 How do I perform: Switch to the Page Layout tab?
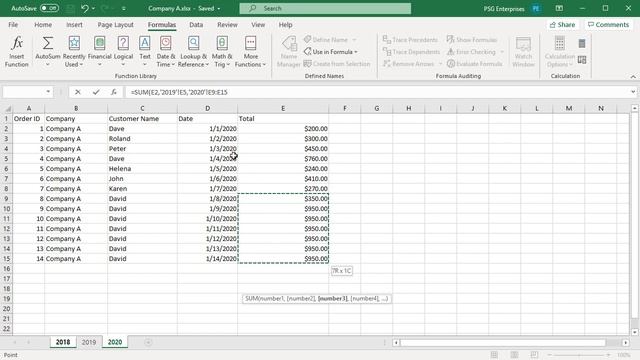pyautogui.click(x=116, y=25)
